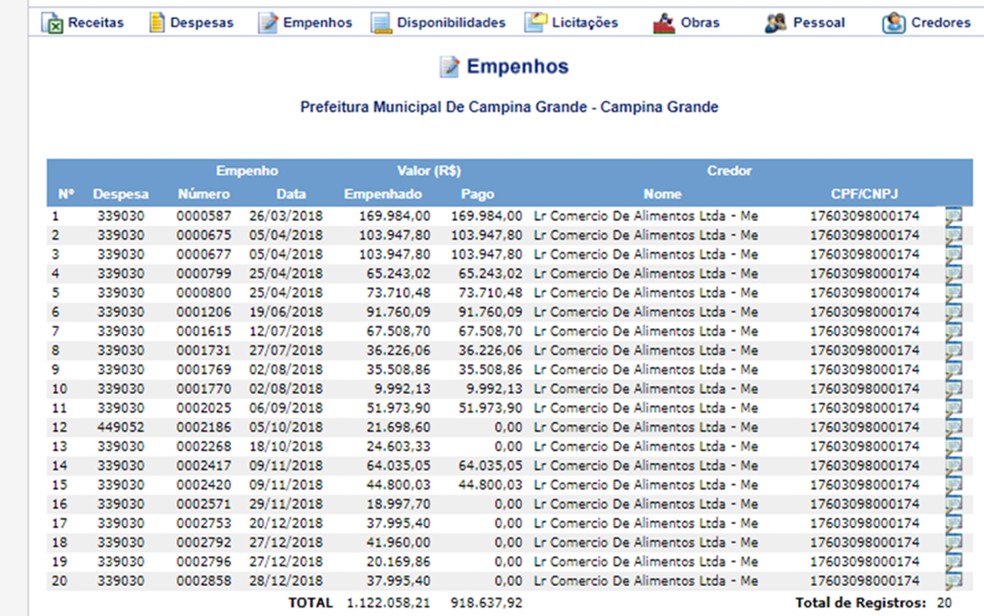Screen dimensions: 984x616
Task: Click date 12/07/2018
Action: pyautogui.click(x=286, y=331)
